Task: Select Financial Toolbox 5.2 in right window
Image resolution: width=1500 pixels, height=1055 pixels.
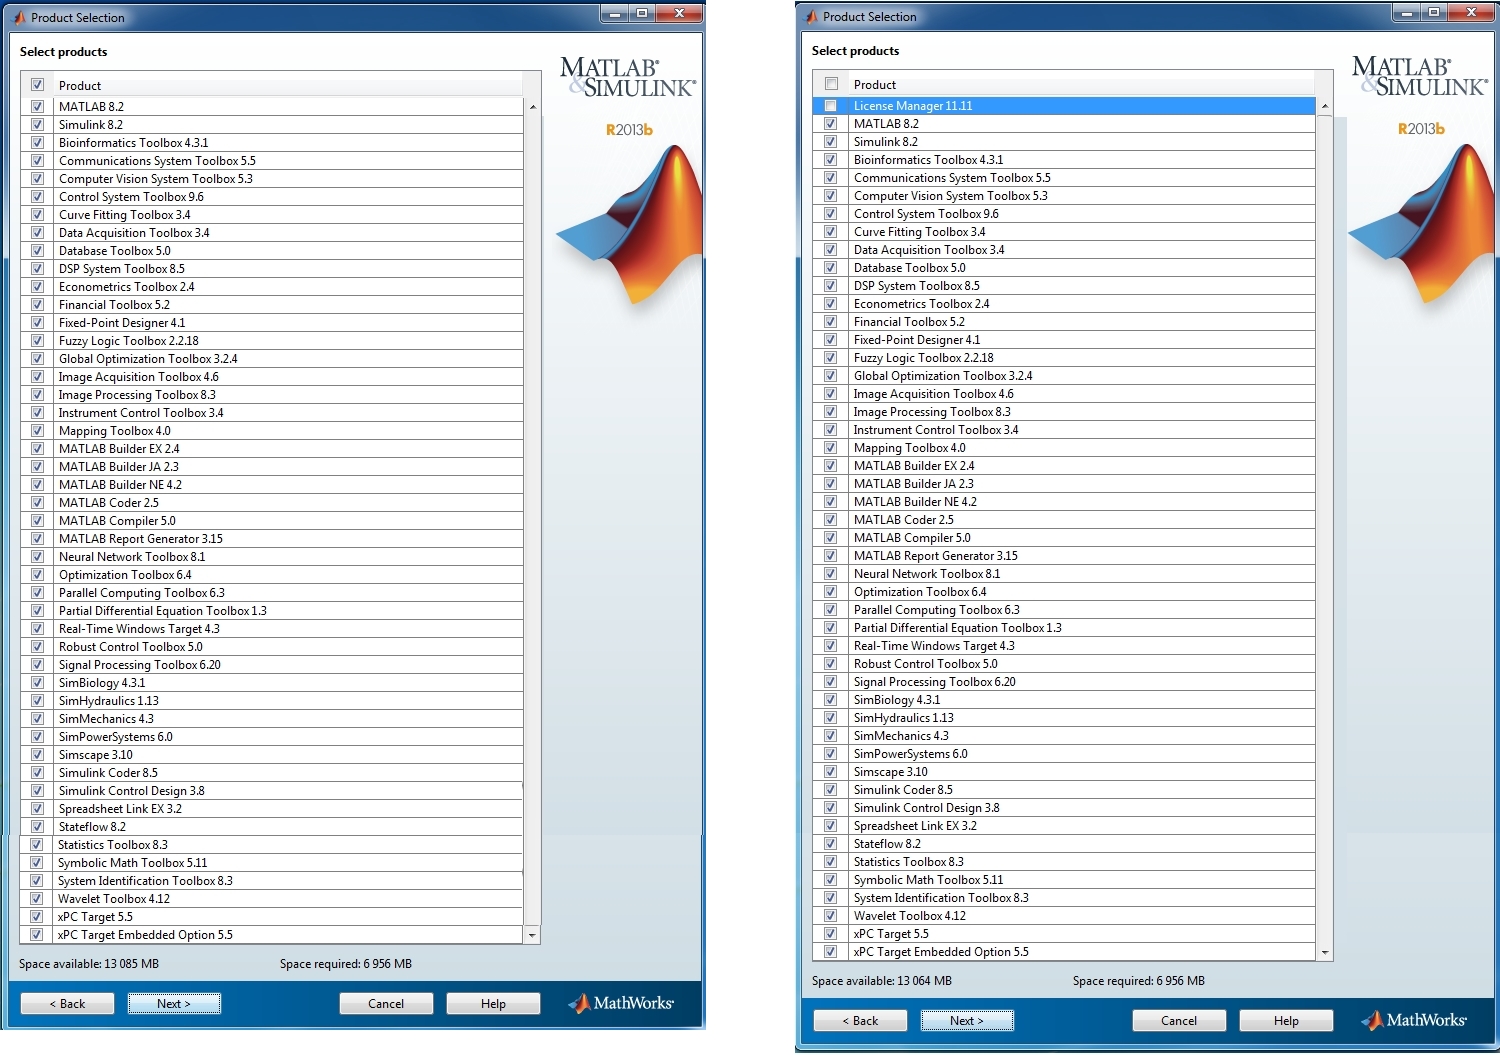Action: click(1064, 322)
